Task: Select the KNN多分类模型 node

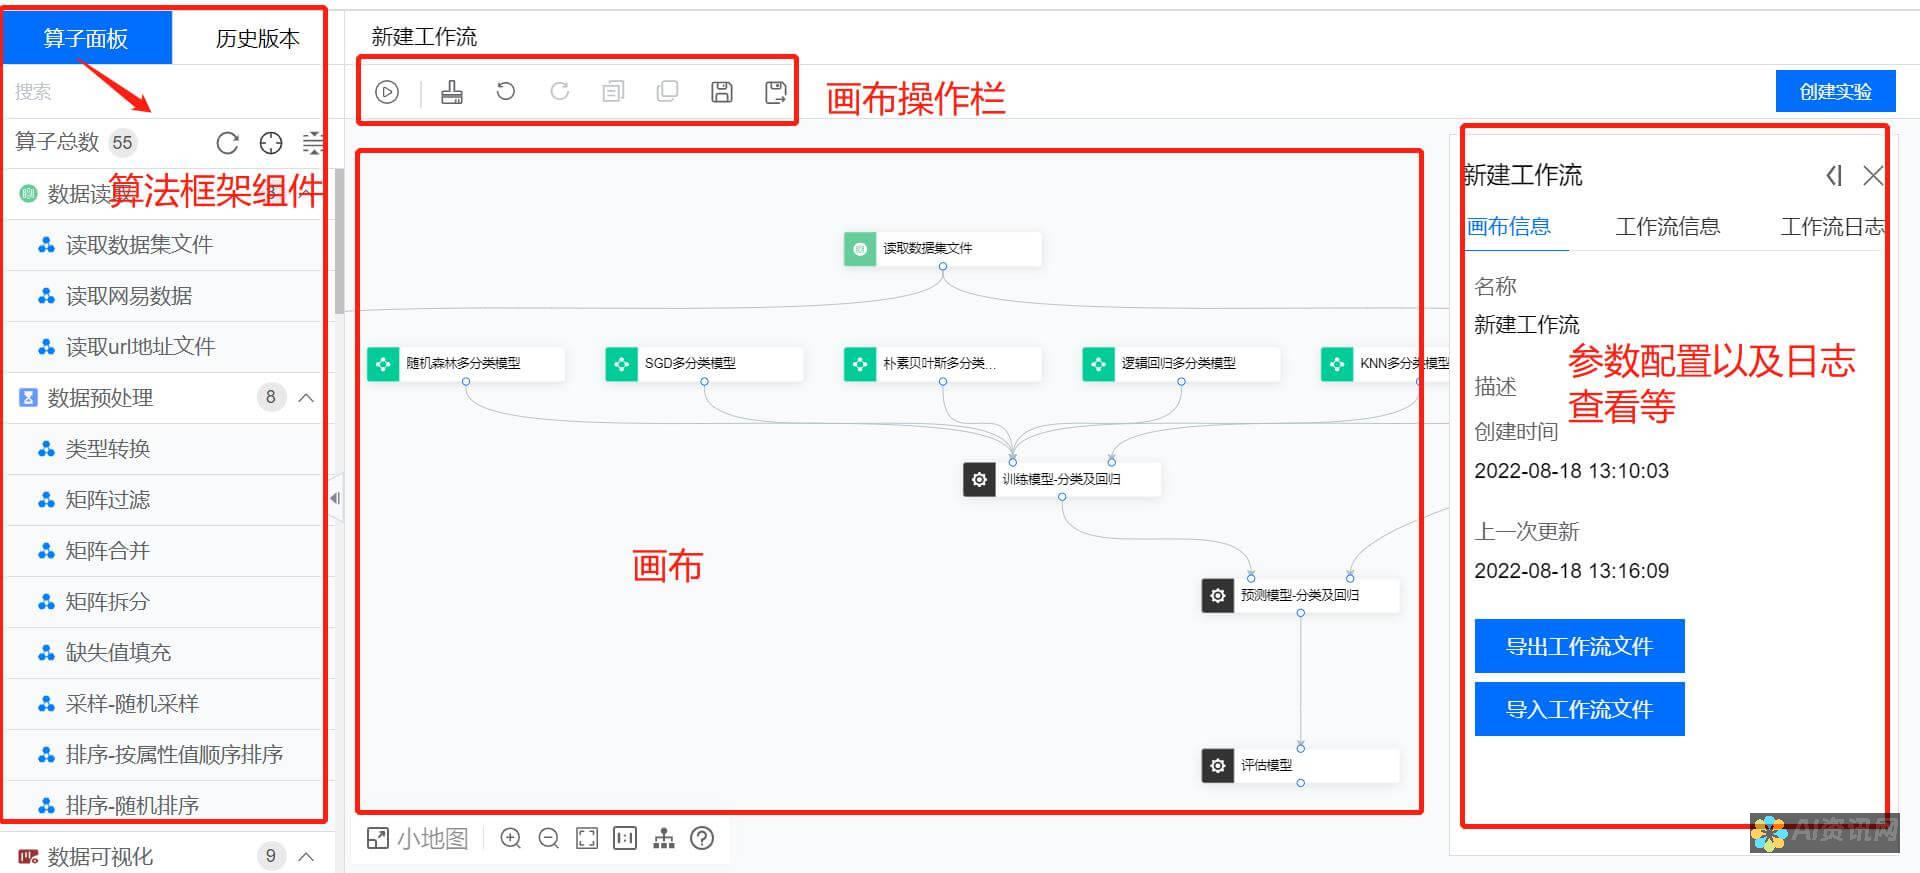Action: 1385,364
